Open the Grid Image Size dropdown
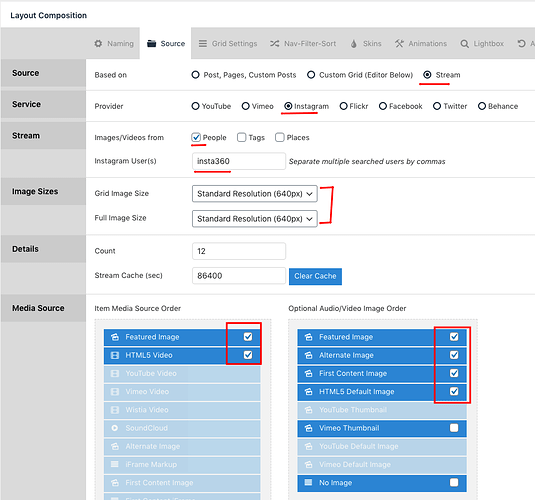 coord(255,194)
